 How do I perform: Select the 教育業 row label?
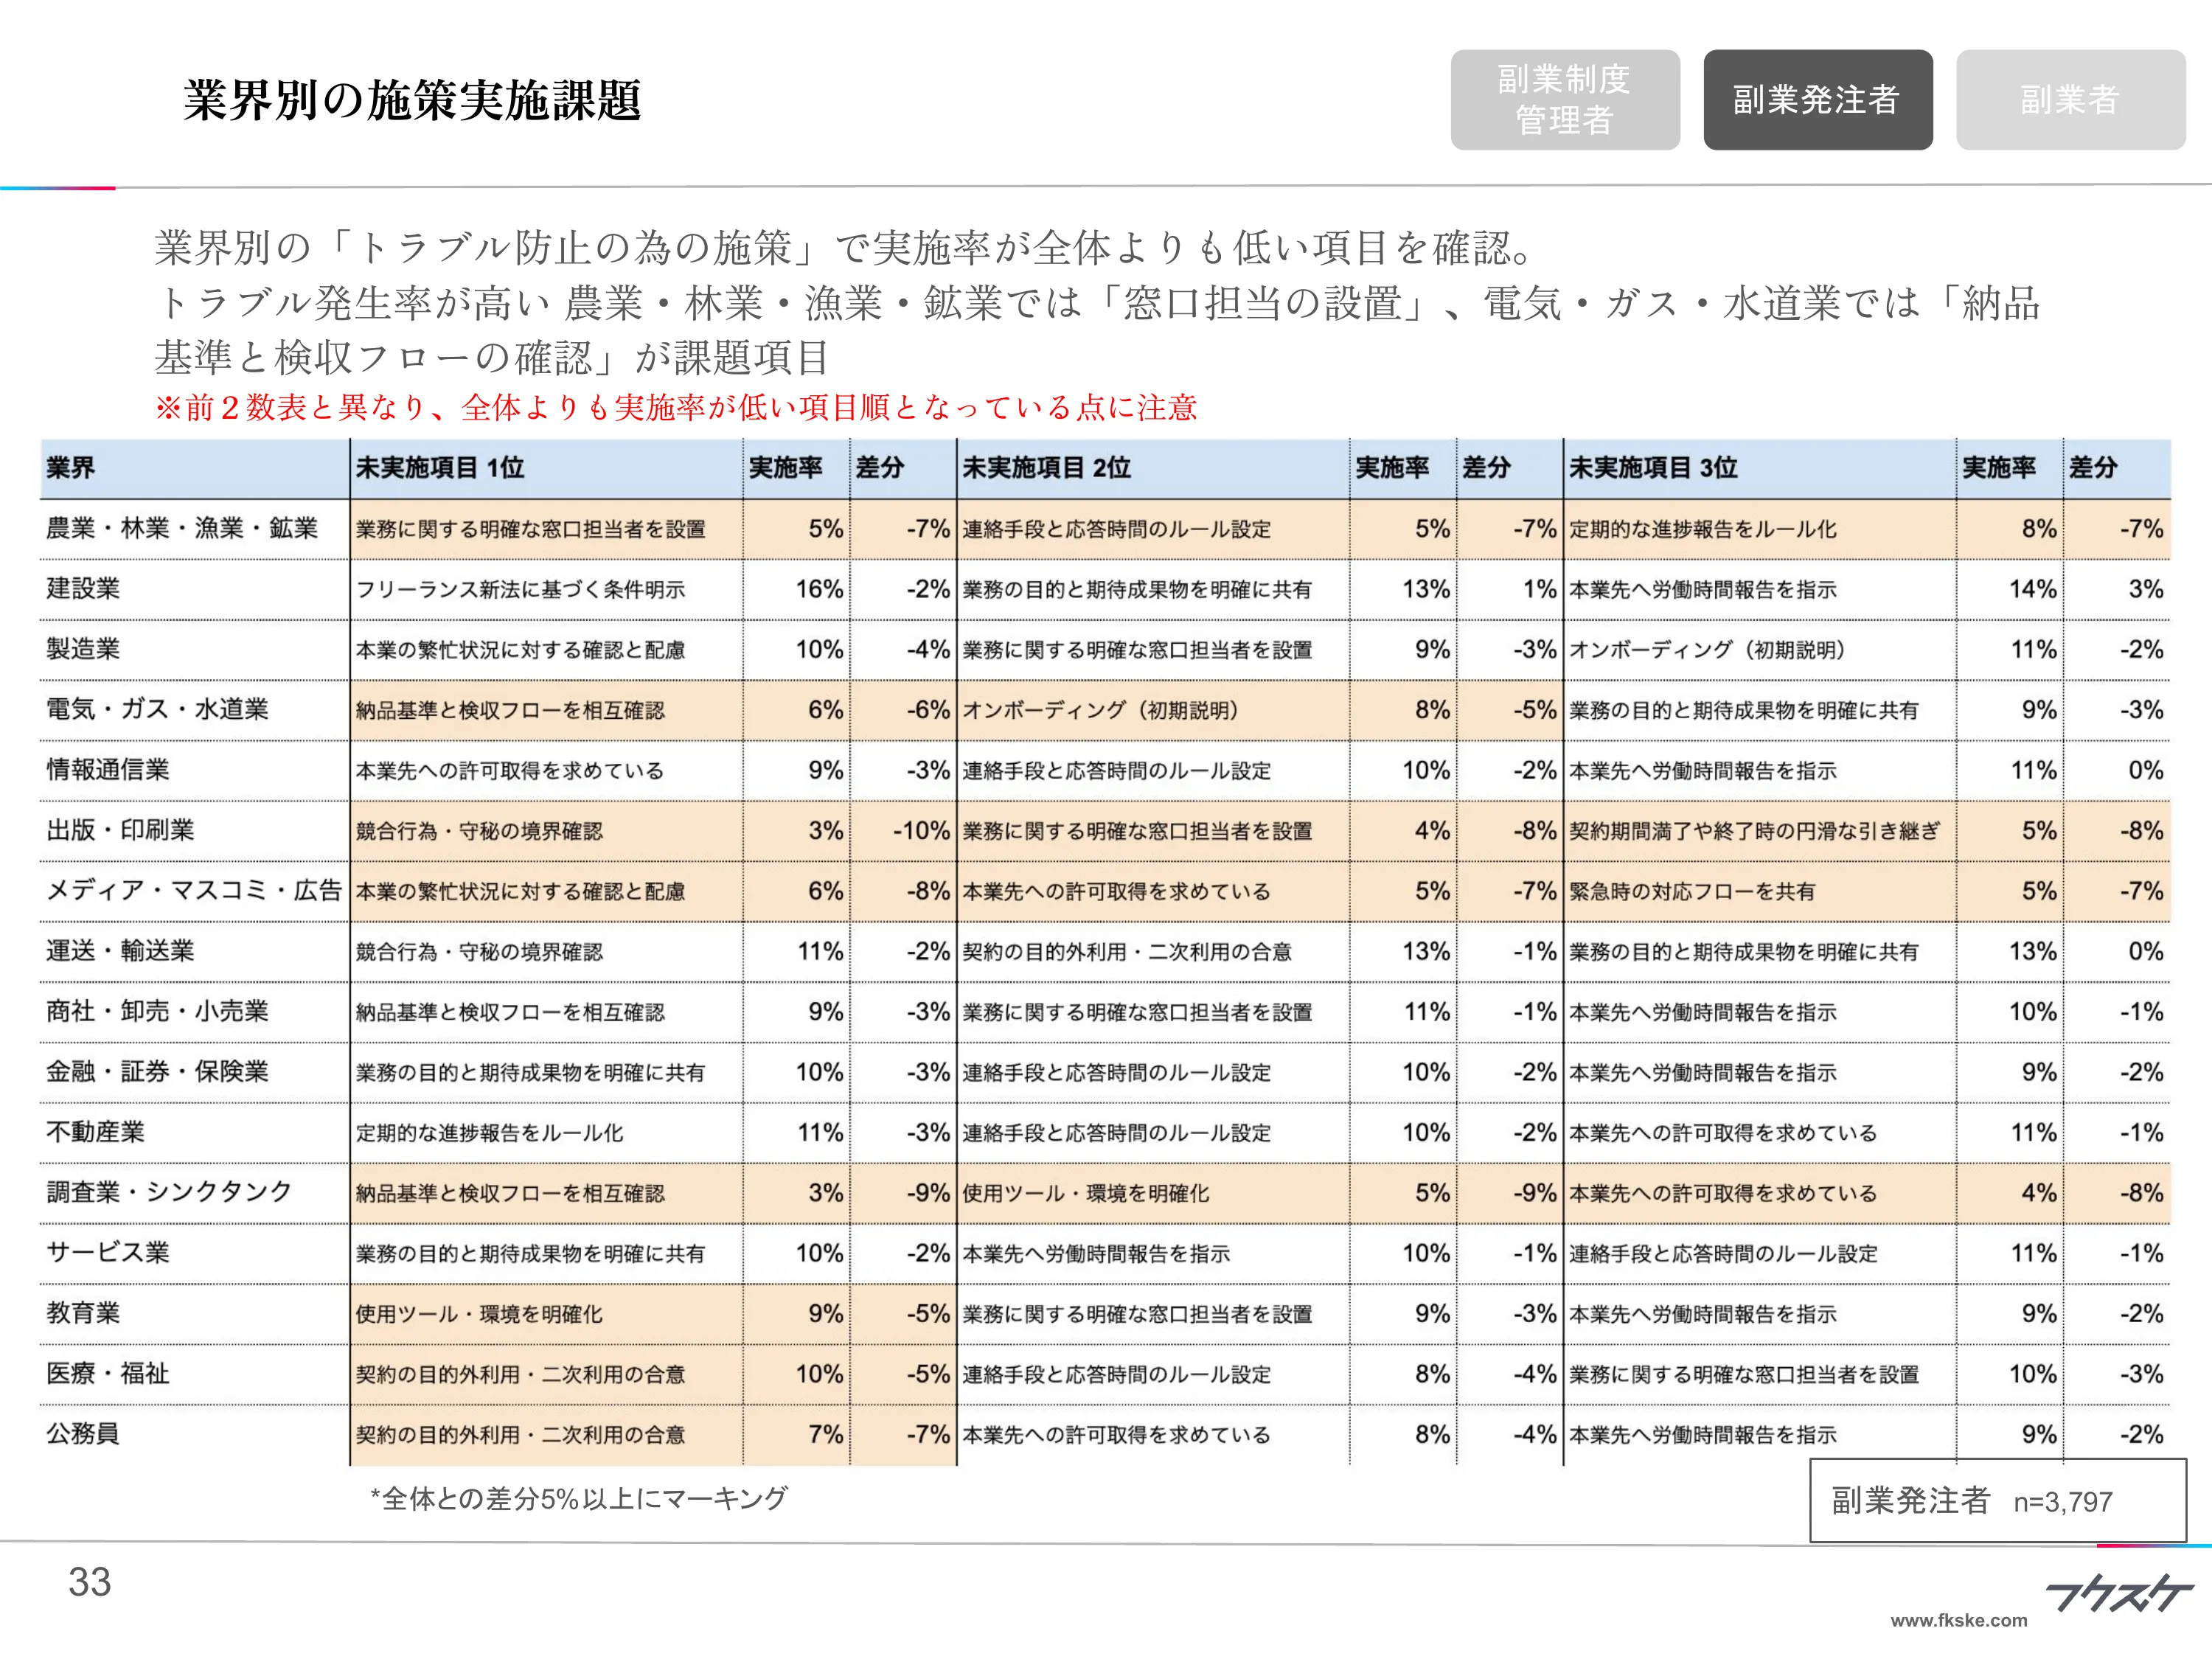pos(83,1313)
